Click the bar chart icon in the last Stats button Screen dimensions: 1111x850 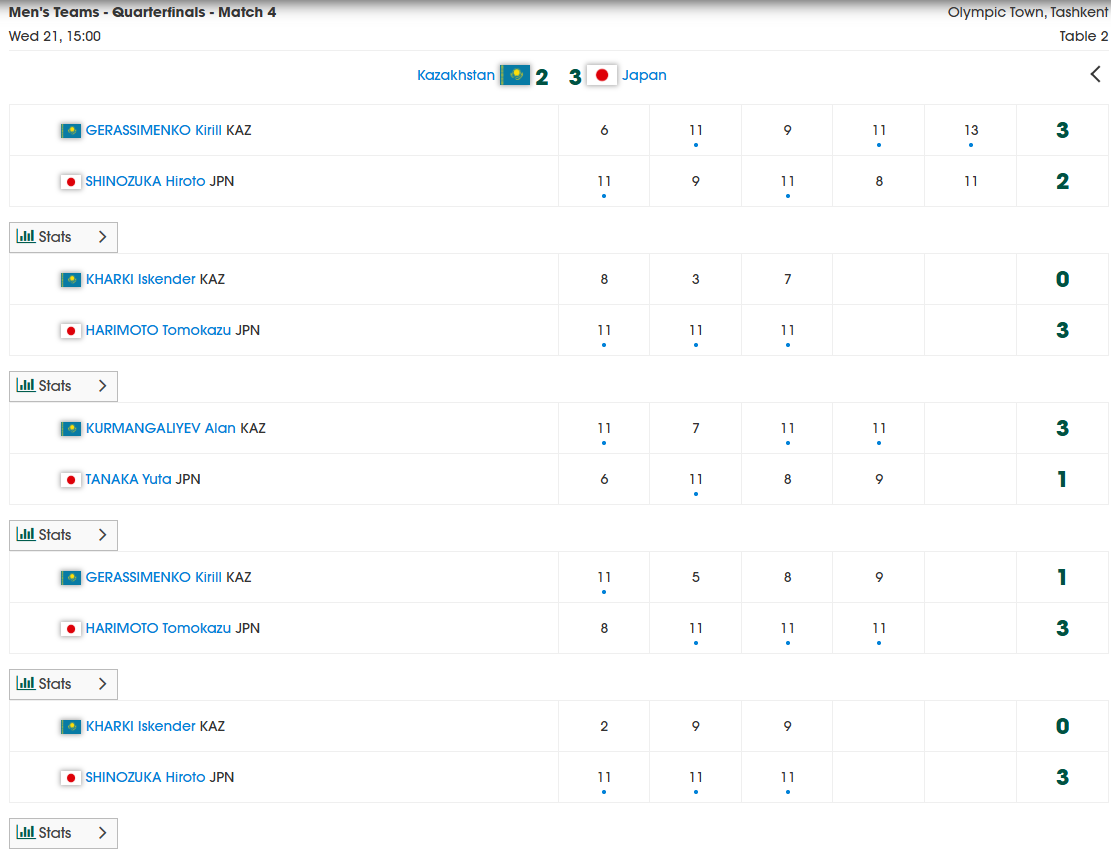point(26,832)
